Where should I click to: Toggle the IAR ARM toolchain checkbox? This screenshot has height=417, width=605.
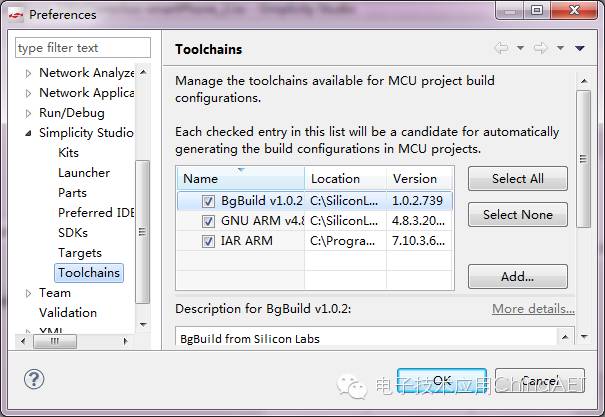tap(208, 241)
